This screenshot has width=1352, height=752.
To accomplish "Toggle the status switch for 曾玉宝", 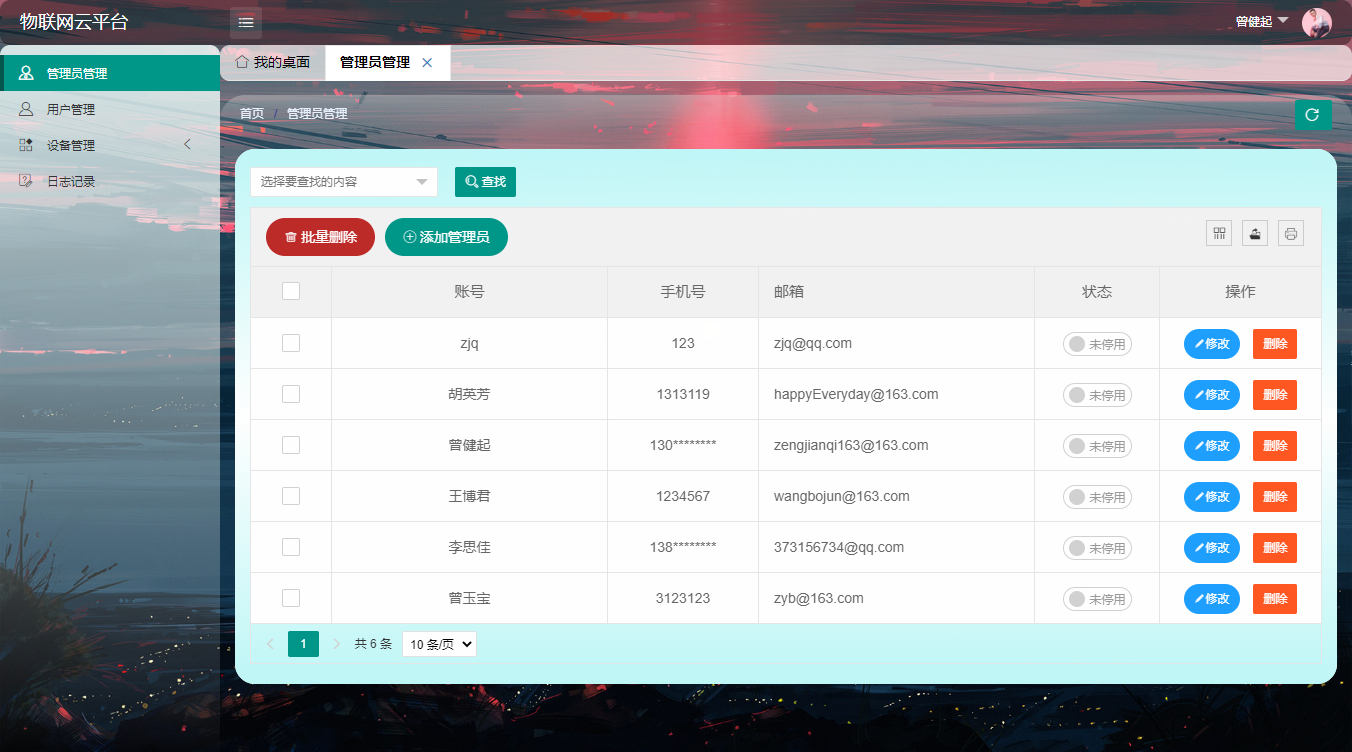I will 1097,599.
